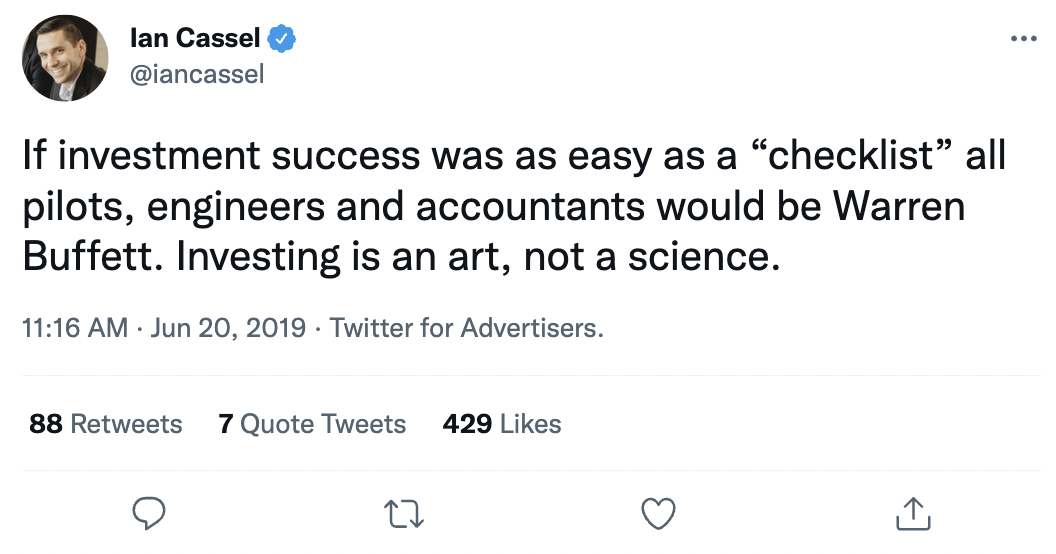Open the @iancassel handle link
Image resolution: width=1056 pixels, height=554 pixels.
tap(197, 74)
